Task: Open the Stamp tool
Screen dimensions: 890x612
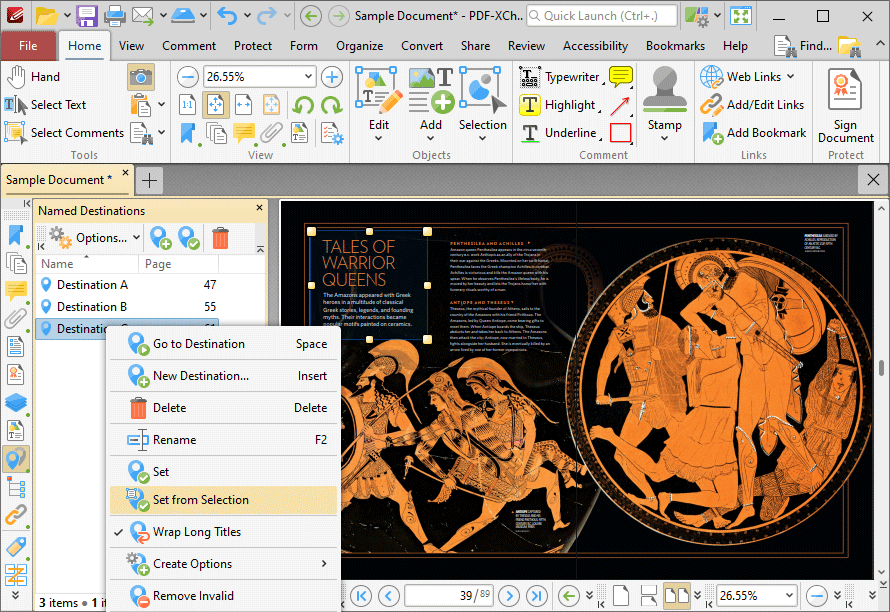Action: (x=664, y=104)
